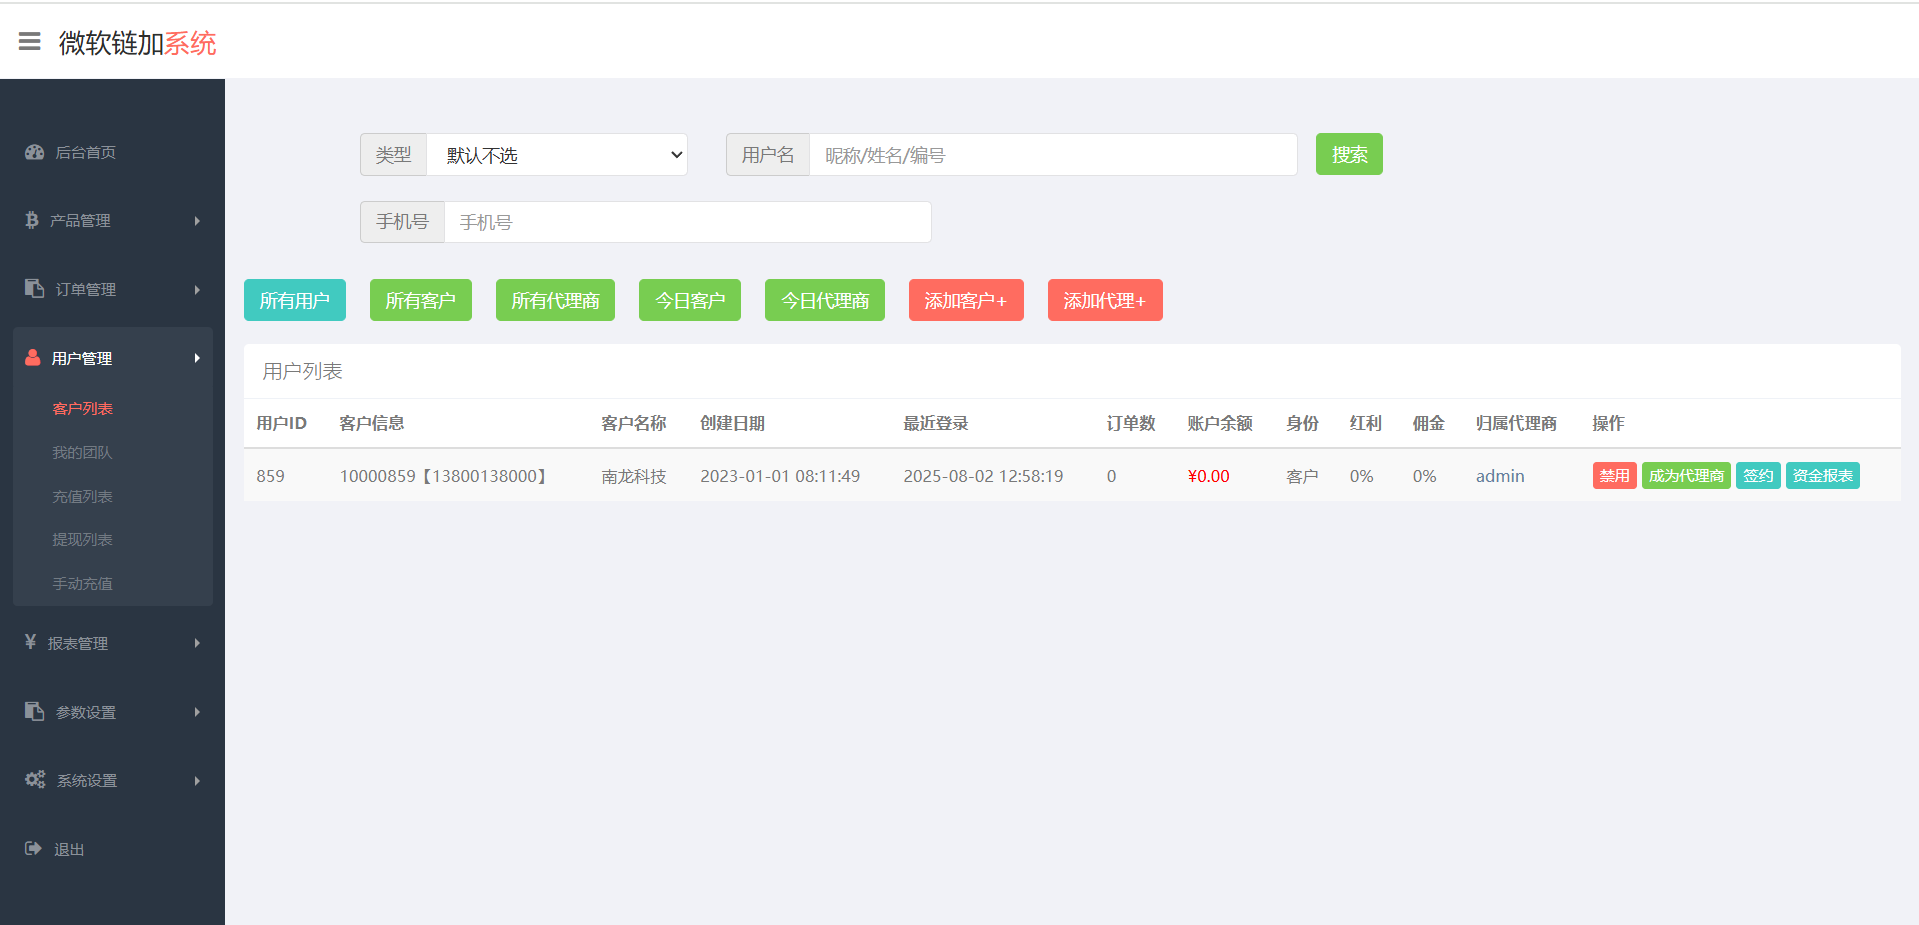The width and height of the screenshot is (1919, 925).
Task: Filter by 所有客户 button
Action: click(x=421, y=300)
